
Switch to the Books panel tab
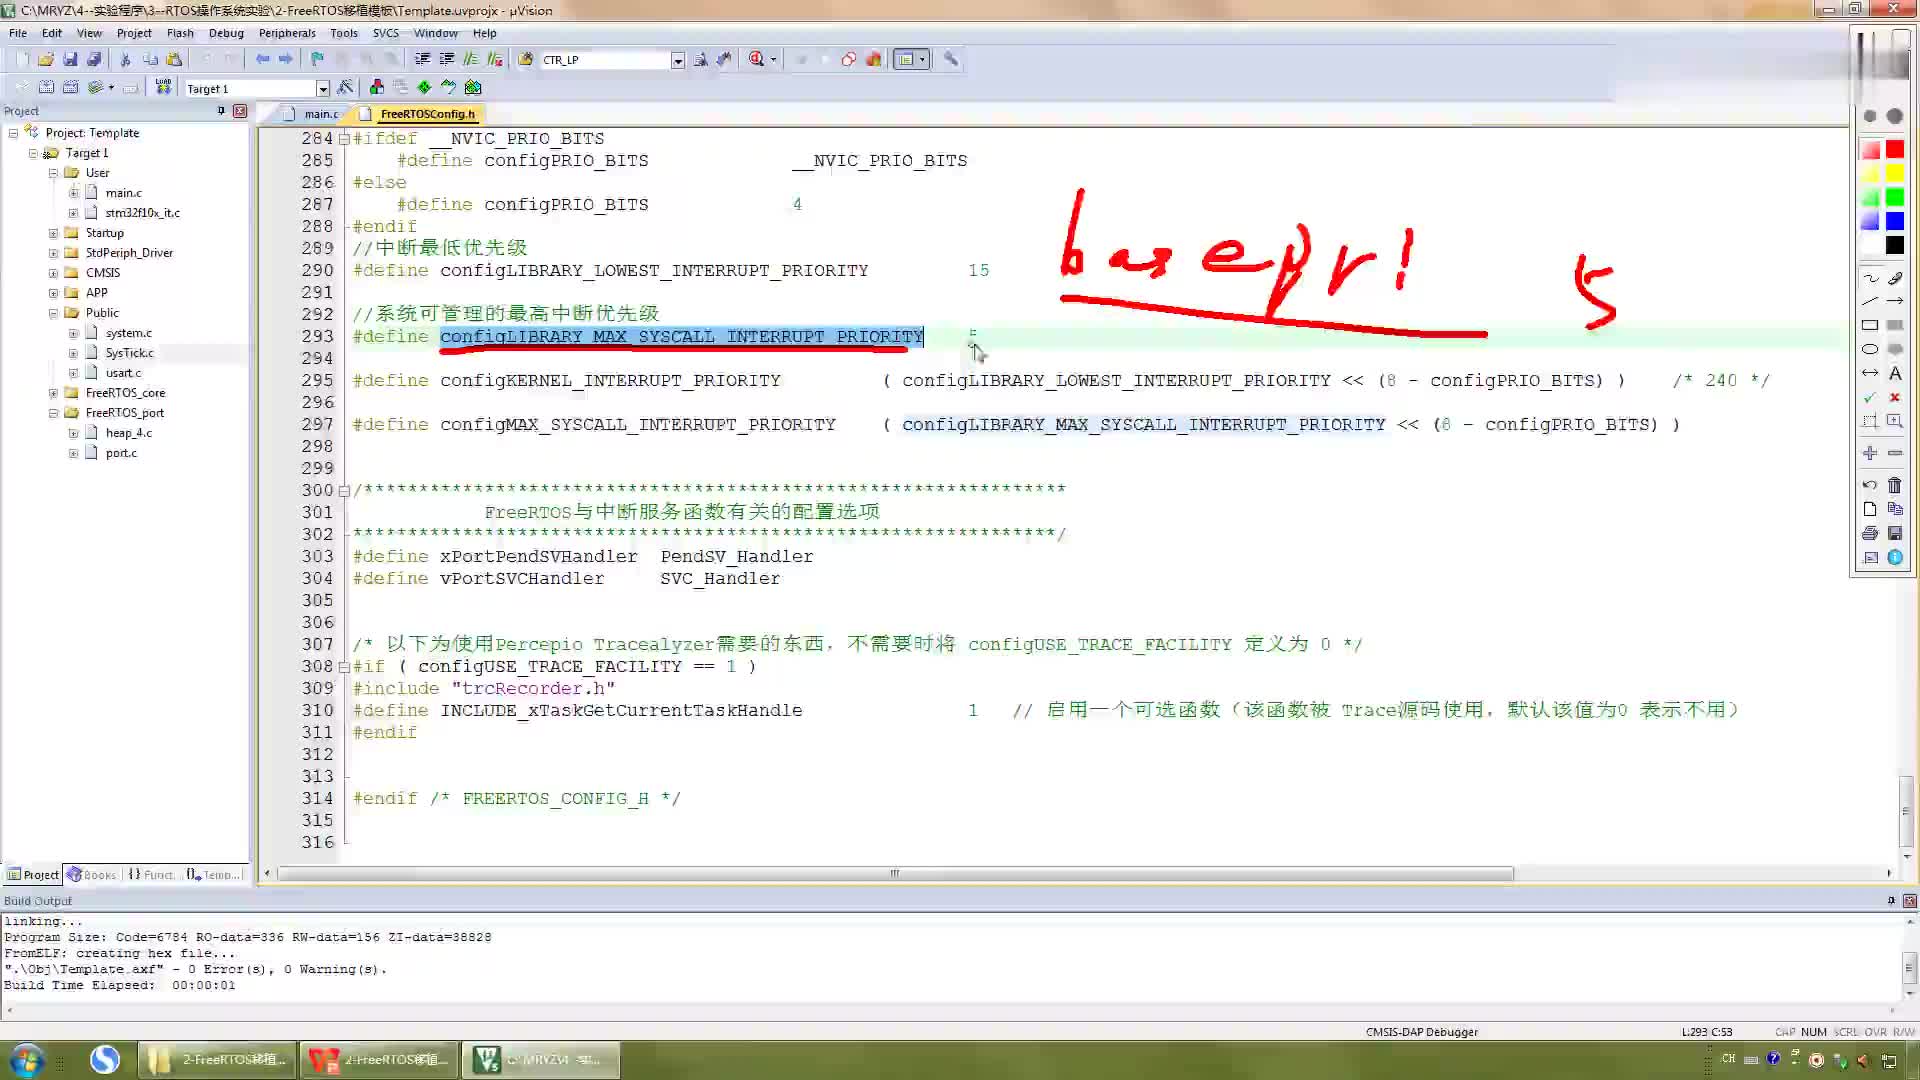(x=92, y=875)
